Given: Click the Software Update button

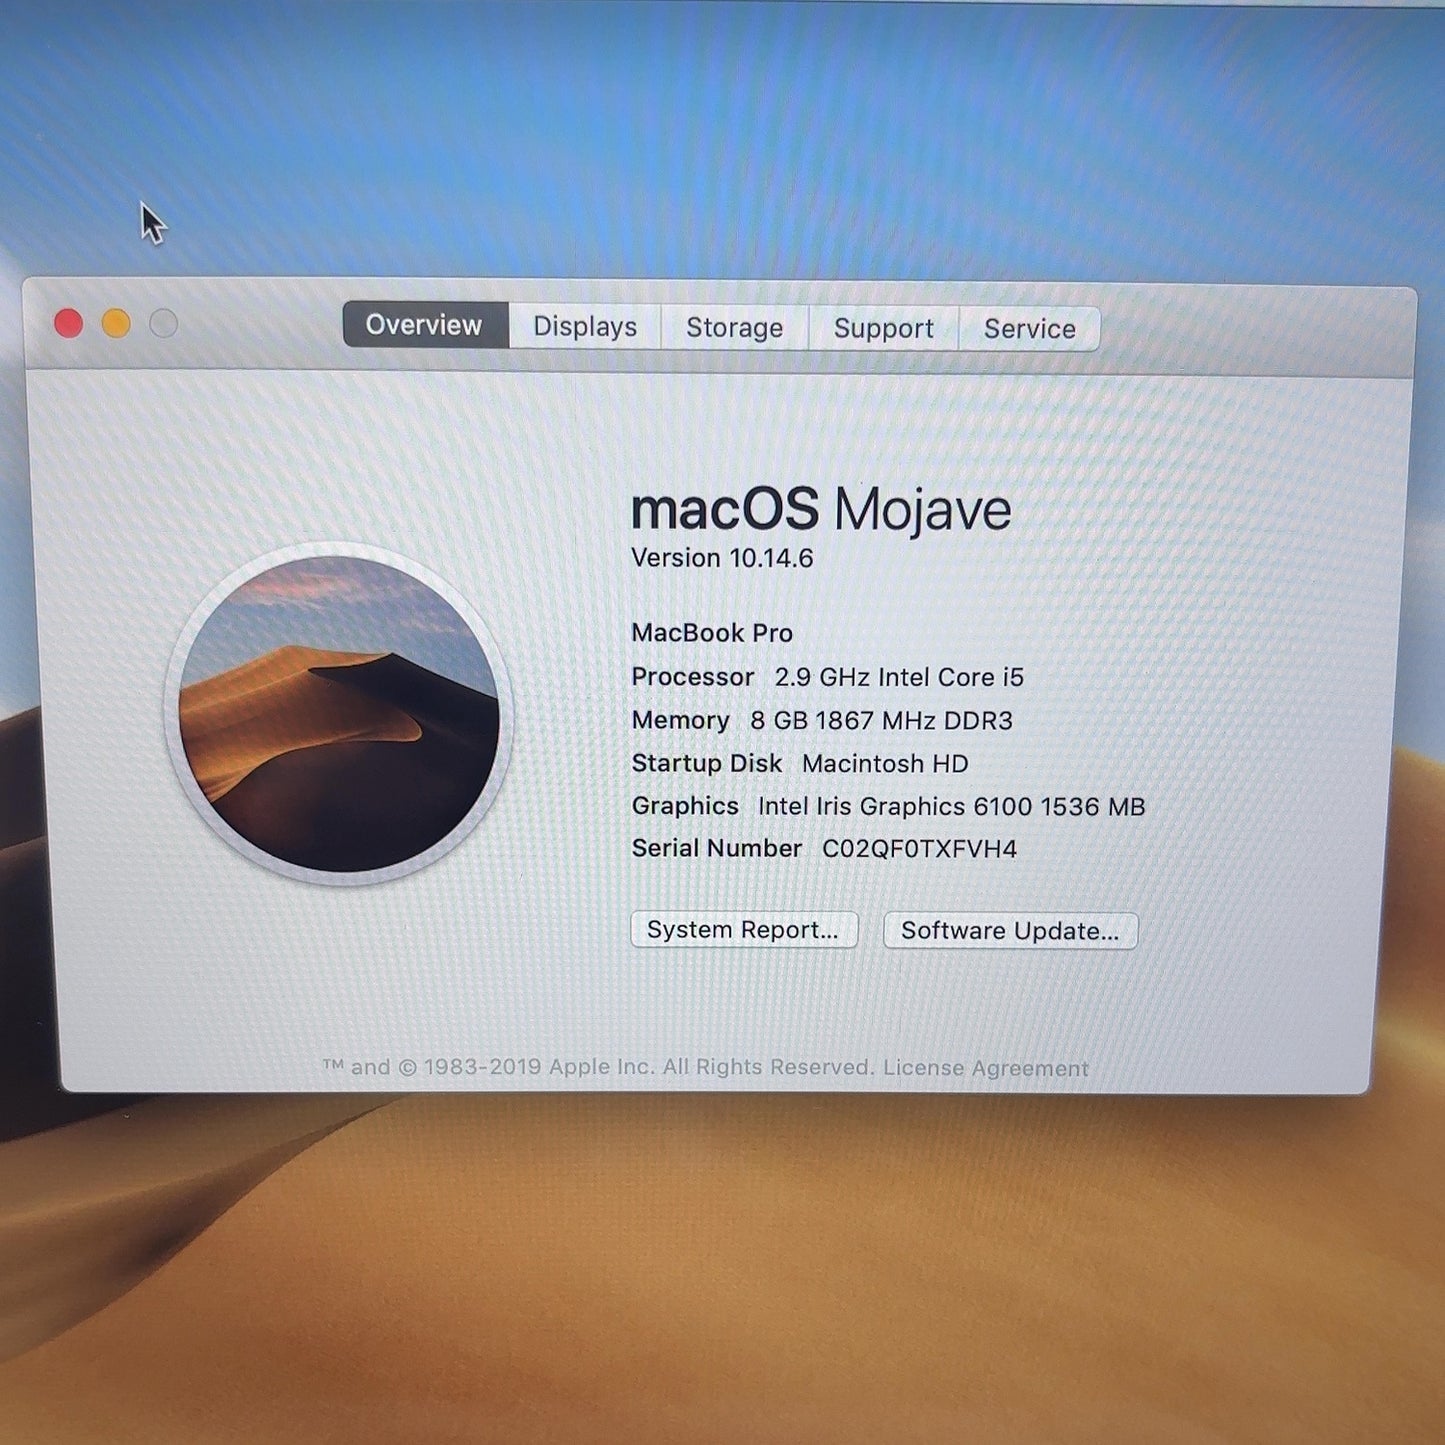Looking at the screenshot, I should coord(1010,930).
